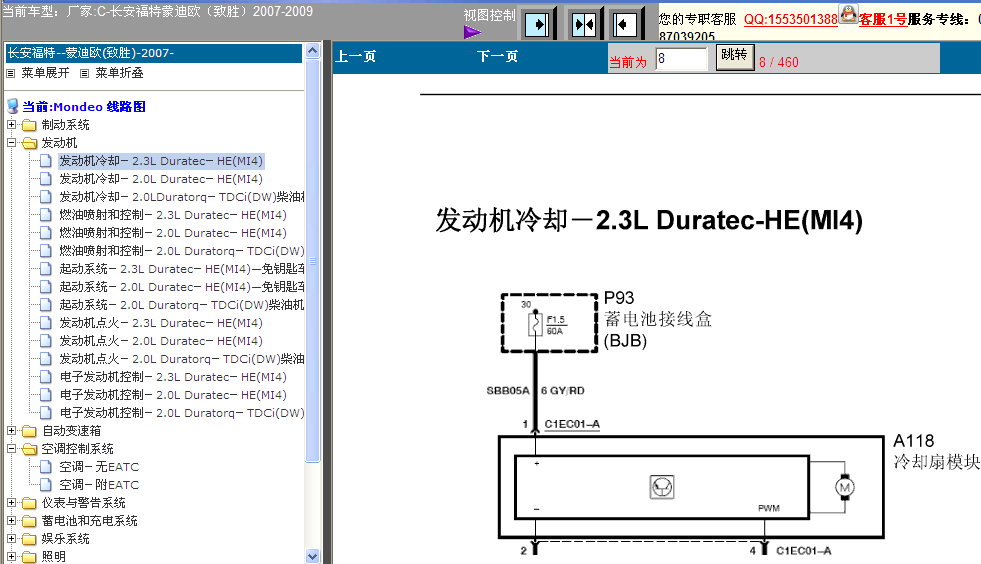Click the folder icon for 自动变速箱
981x564 pixels.
pos(29,431)
